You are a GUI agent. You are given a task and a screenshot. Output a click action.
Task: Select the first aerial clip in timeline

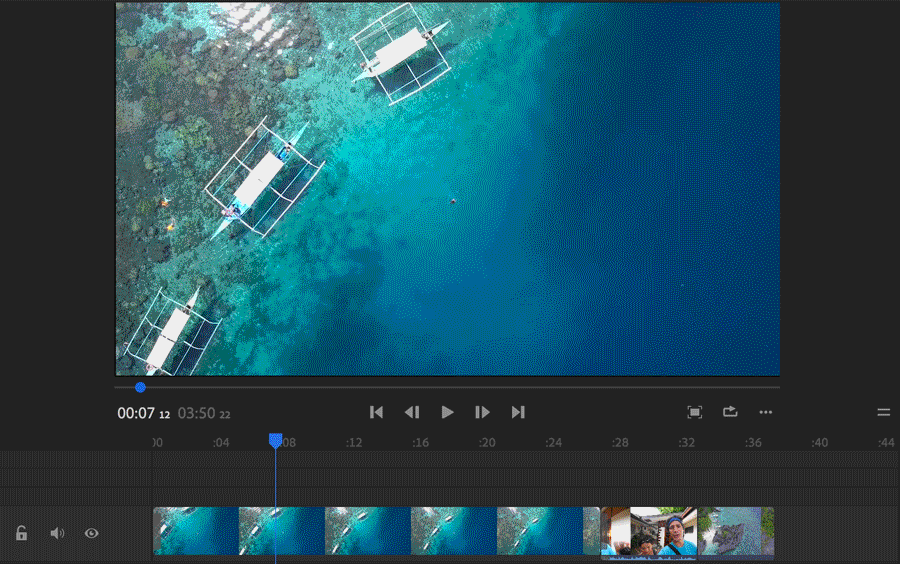tap(196, 531)
